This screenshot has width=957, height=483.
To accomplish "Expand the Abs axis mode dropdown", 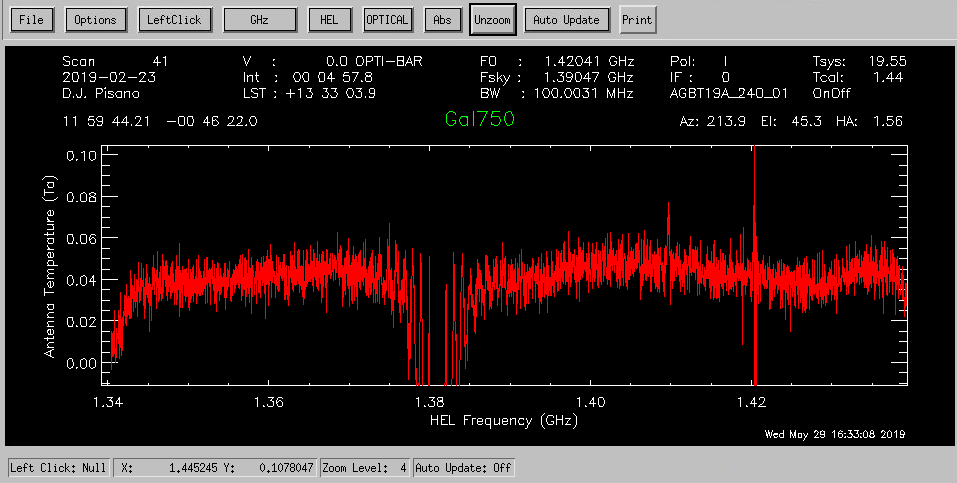I will (x=441, y=20).
